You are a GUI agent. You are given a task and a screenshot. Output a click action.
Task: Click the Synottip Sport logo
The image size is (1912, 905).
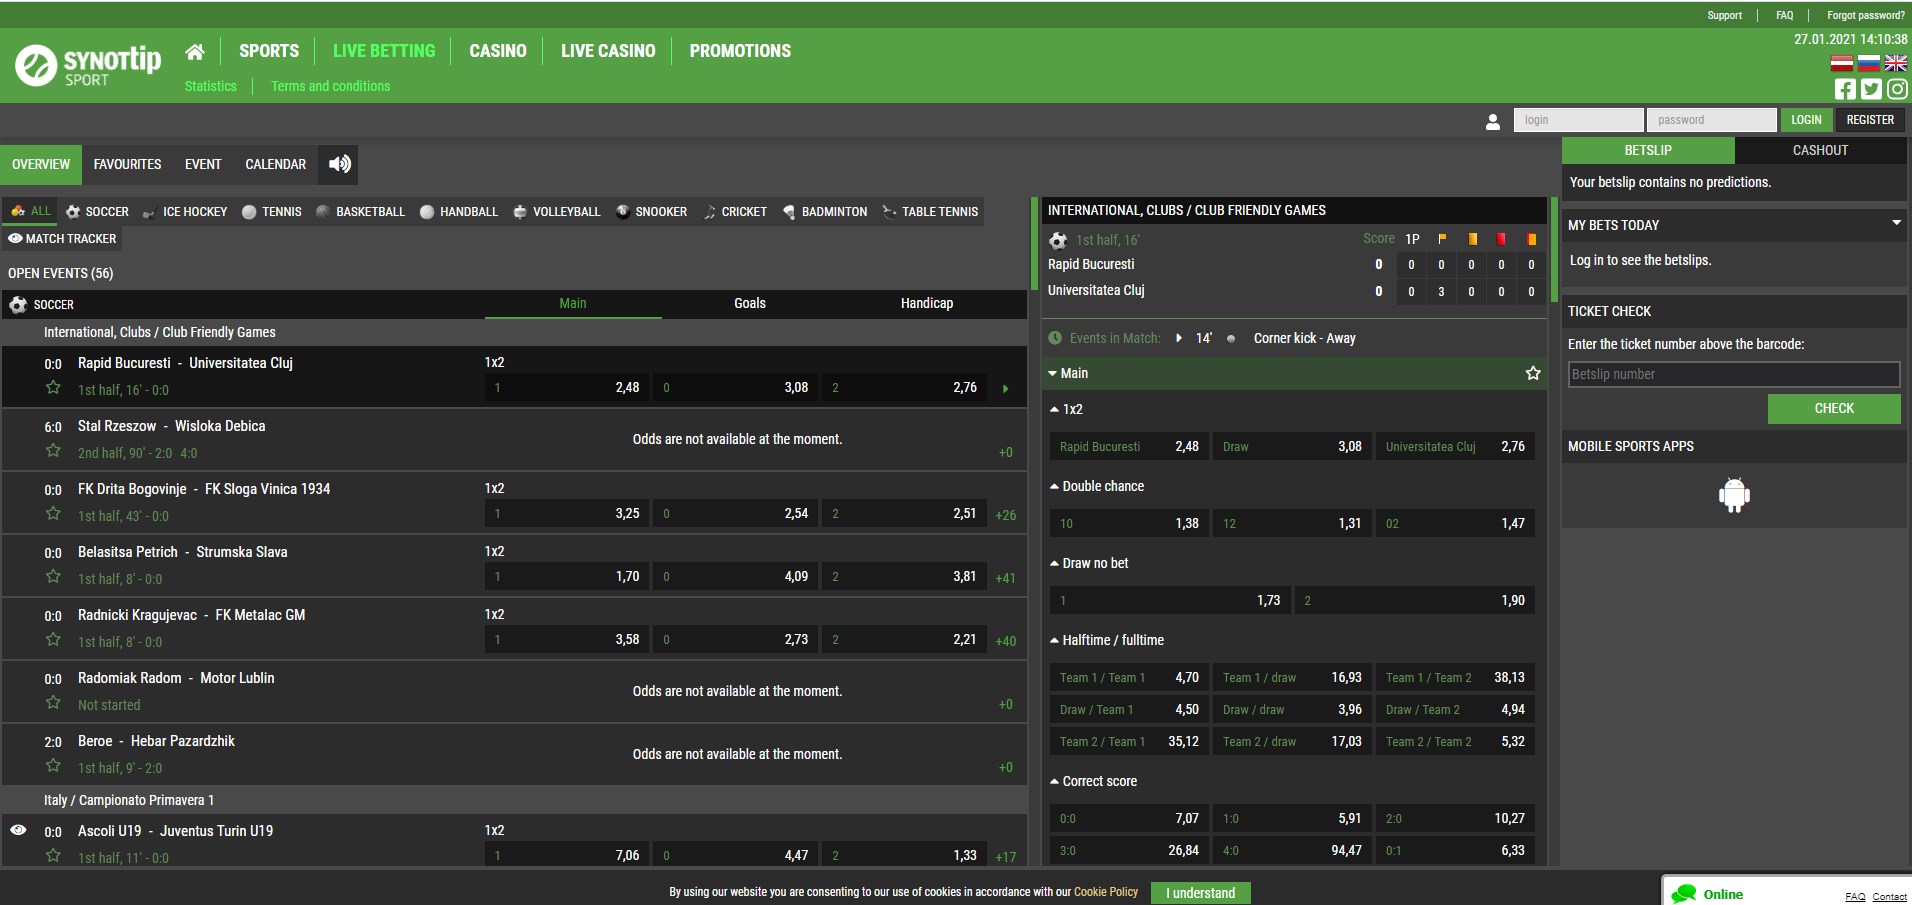pos(88,65)
